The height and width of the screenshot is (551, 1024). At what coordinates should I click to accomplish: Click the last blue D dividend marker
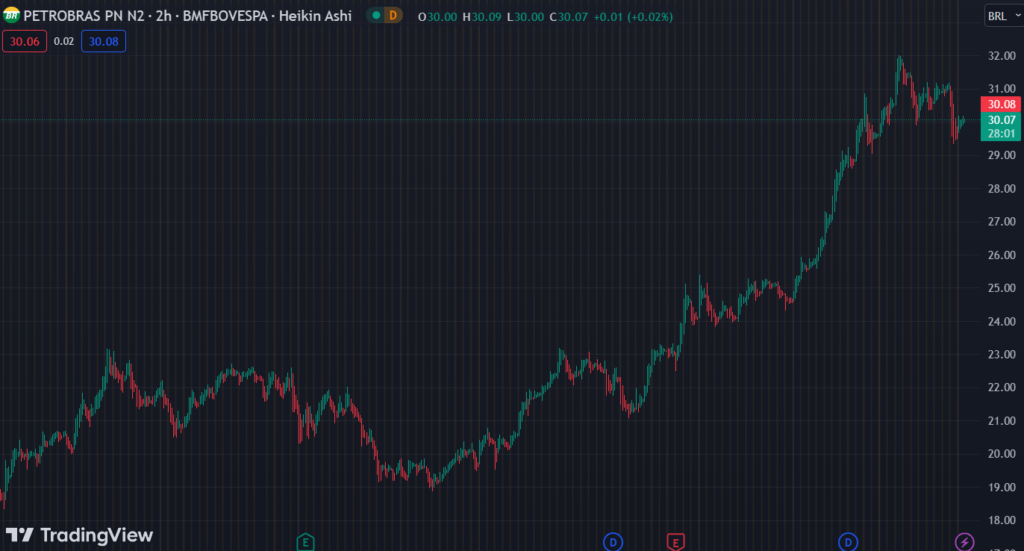pyautogui.click(x=848, y=542)
